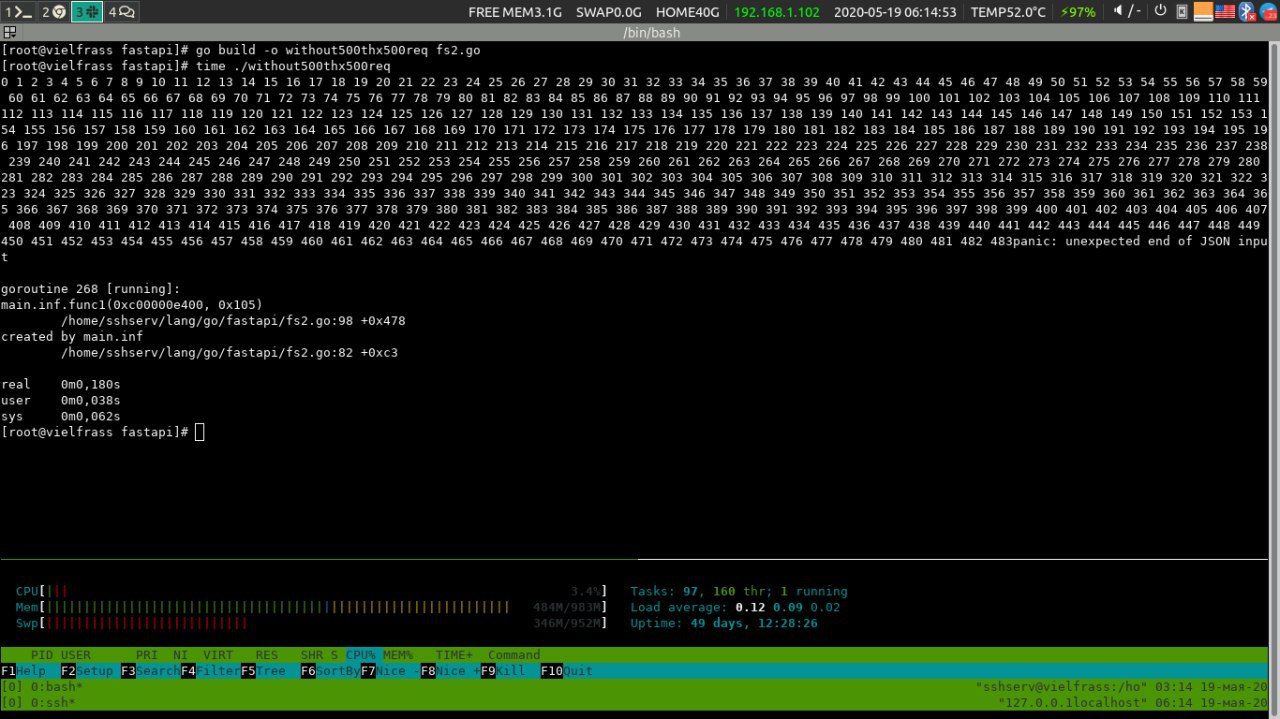The height and width of the screenshot is (719, 1280).
Task: Click the real 0m0,180s timing line
Action: (x=60, y=384)
